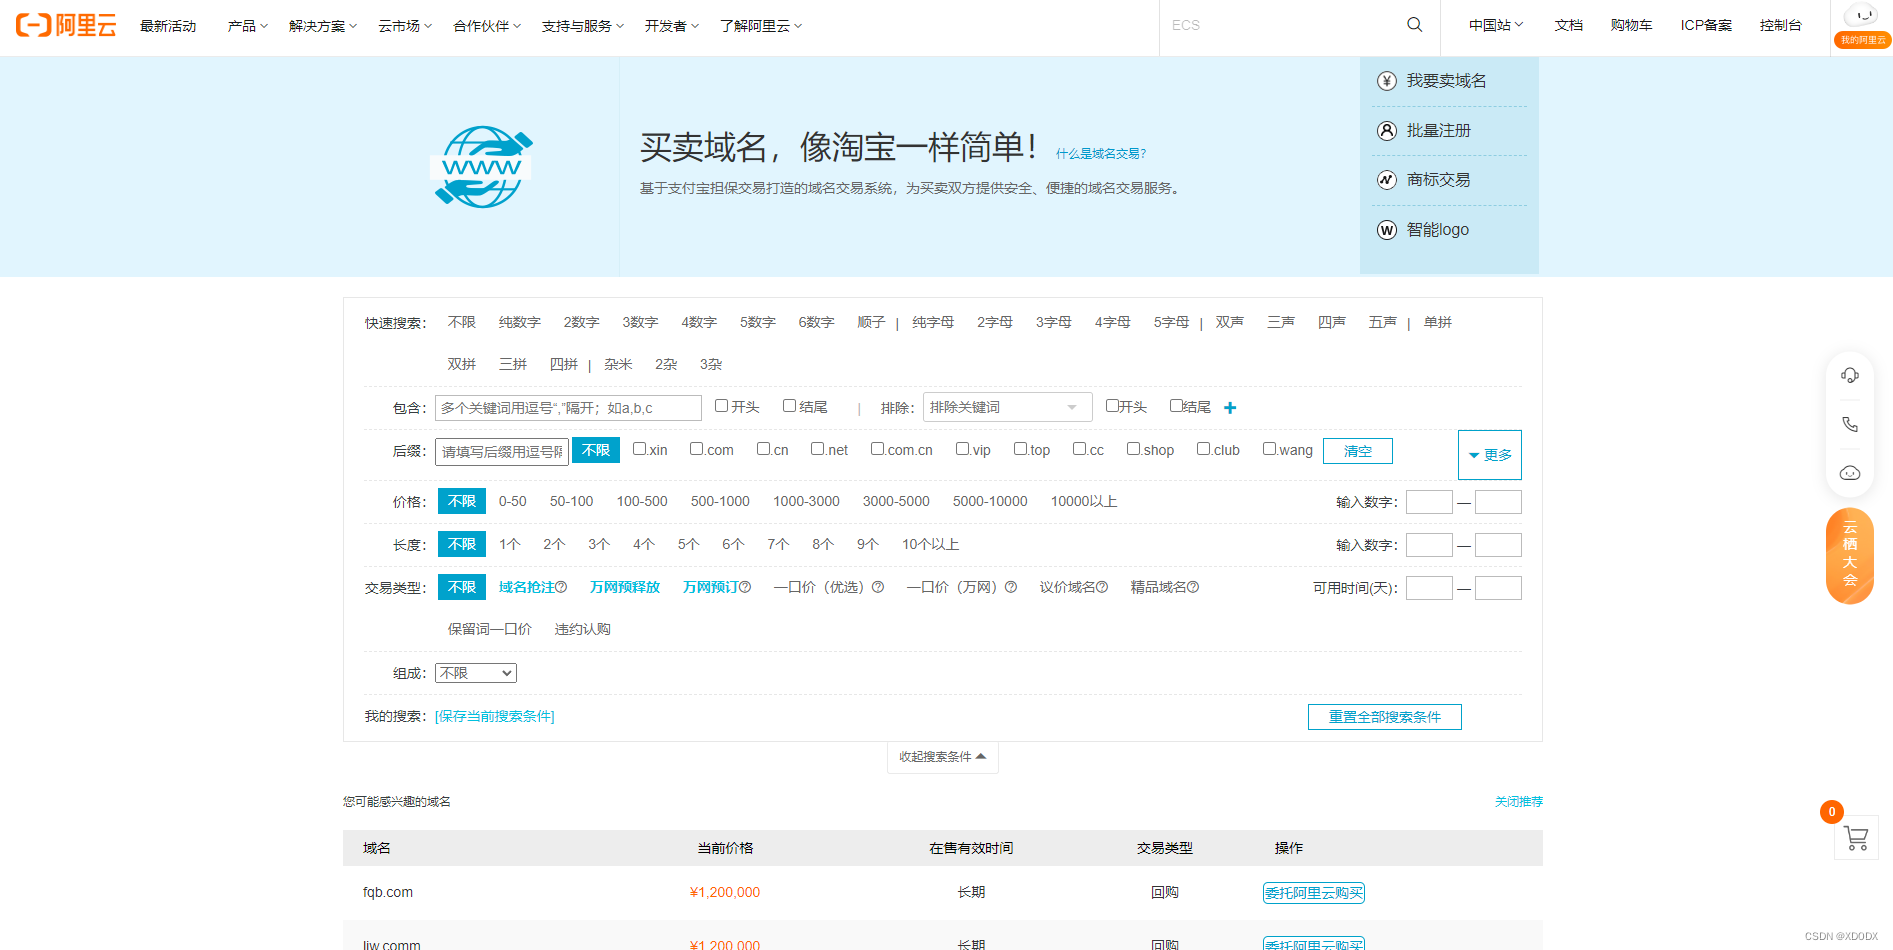
Task: Tick the .vip suffix checkbox
Action: click(x=962, y=449)
